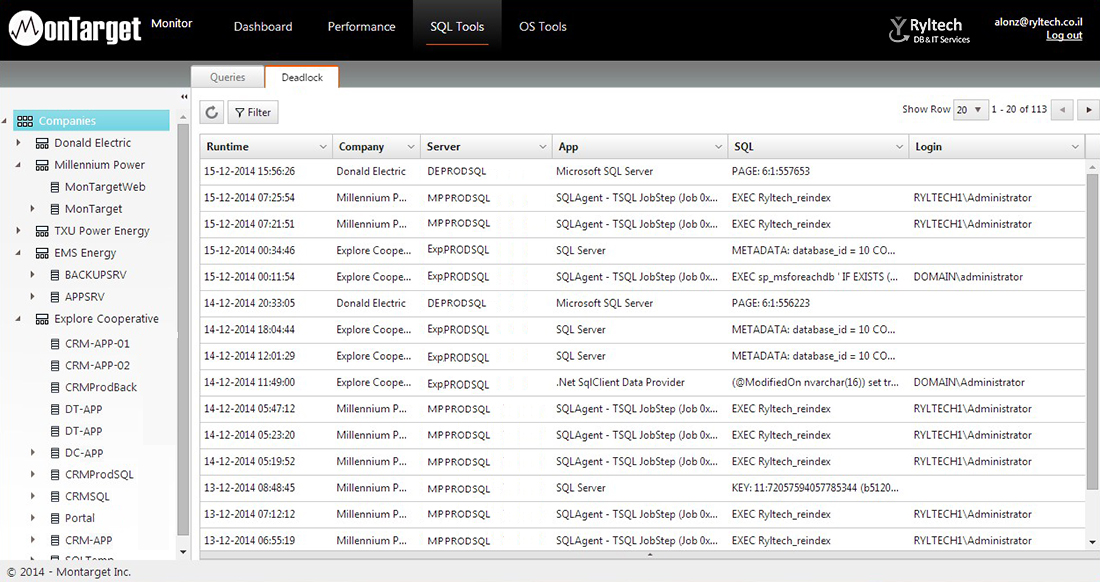This screenshot has width=1100, height=582.
Task: Click the server icon beside Portal
Action: click(55, 518)
